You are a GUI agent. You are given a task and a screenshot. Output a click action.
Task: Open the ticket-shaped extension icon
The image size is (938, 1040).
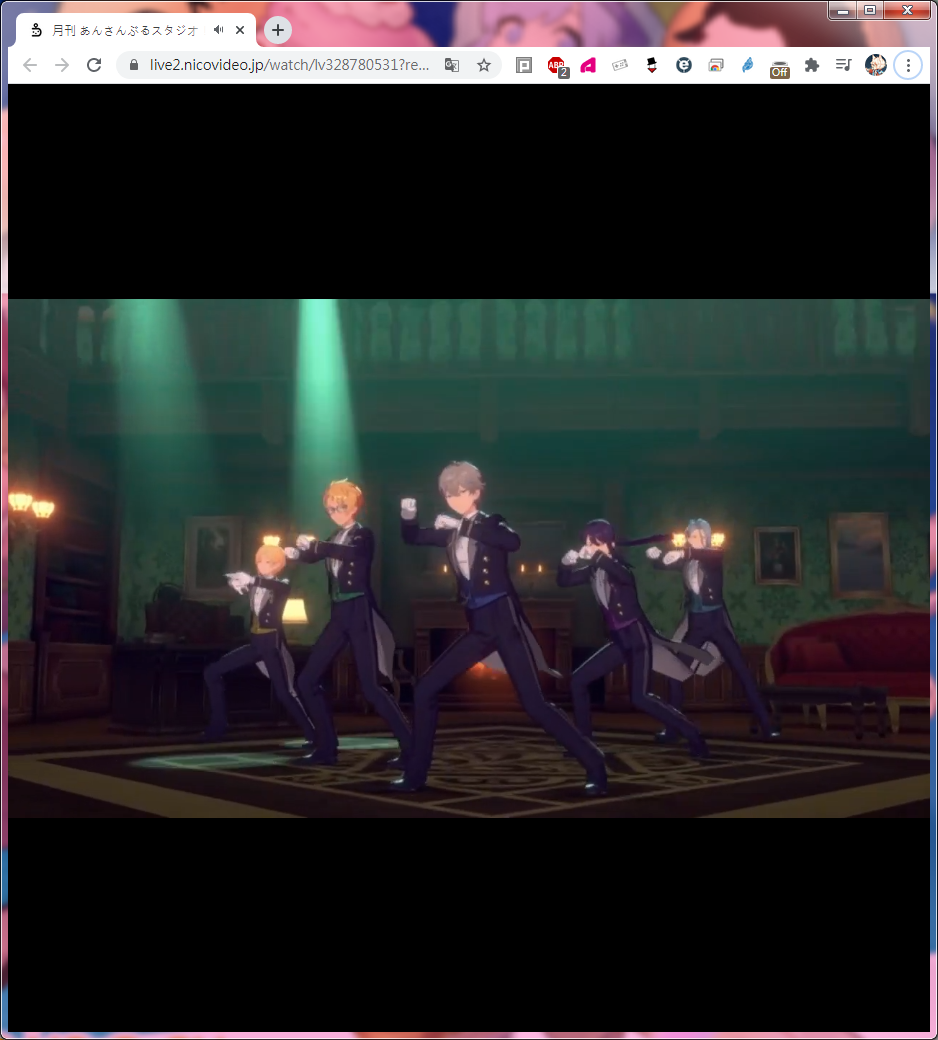pos(620,65)
